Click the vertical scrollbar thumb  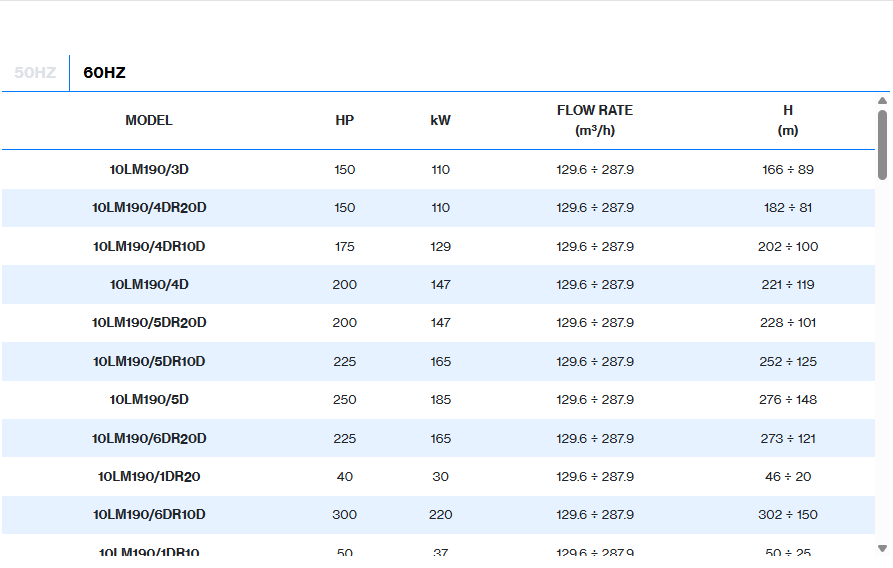click(x=882, y=145)
